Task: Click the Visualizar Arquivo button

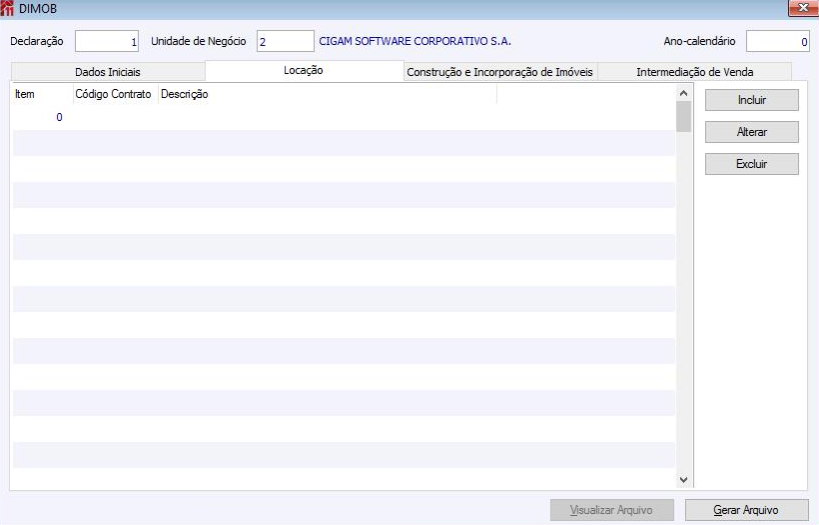Action: [x=612, y=510]
